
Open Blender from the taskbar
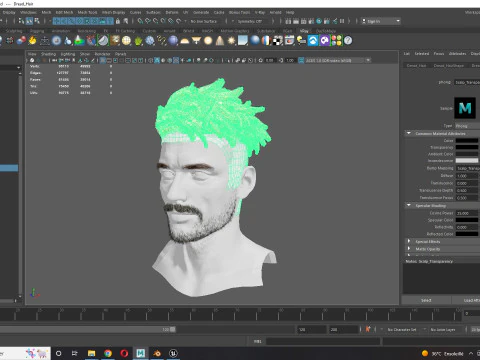[157, 353]
